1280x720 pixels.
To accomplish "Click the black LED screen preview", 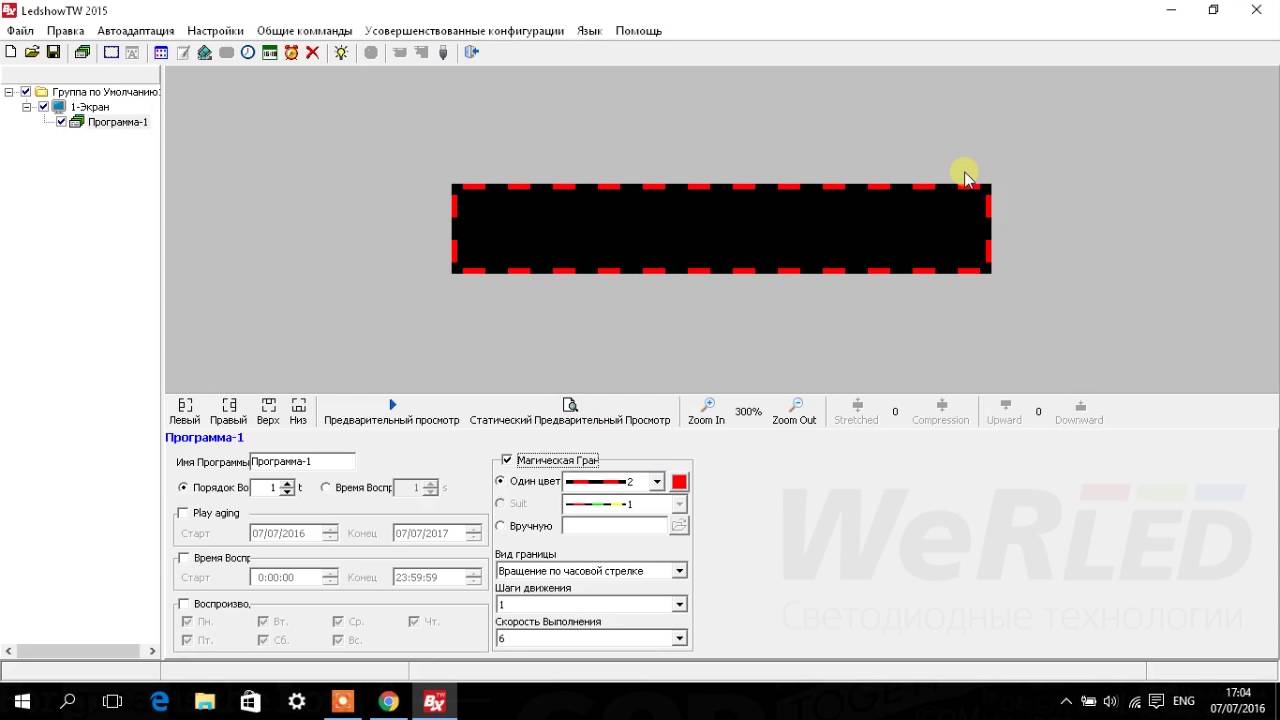I will (721, 229).
